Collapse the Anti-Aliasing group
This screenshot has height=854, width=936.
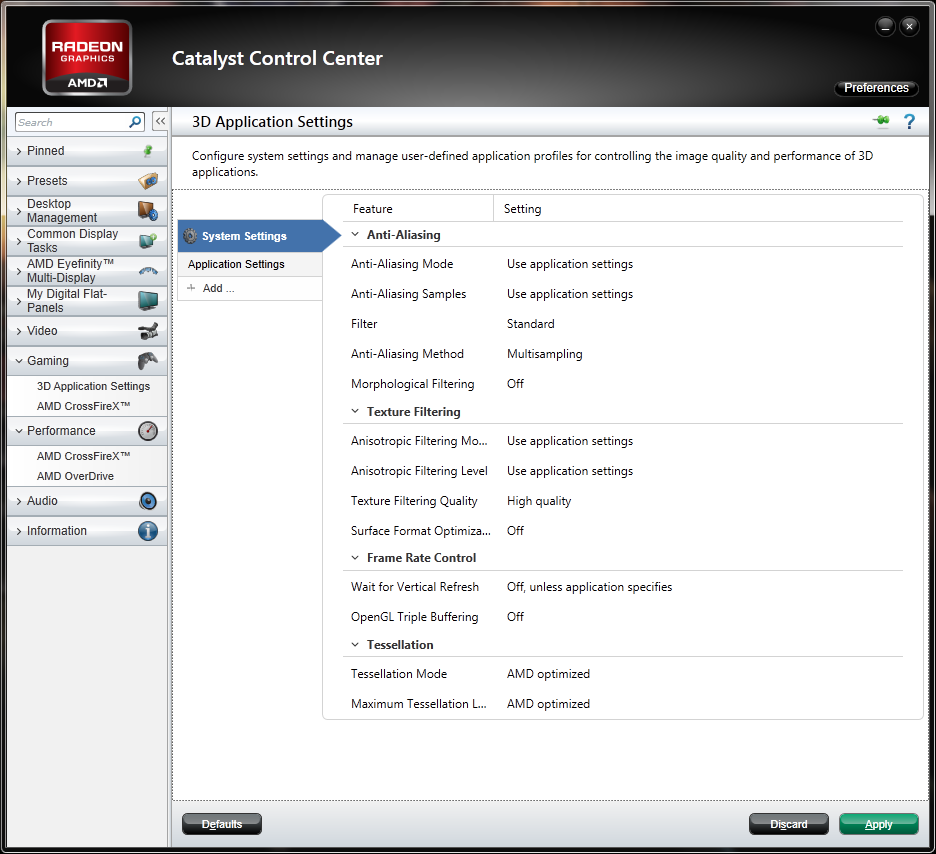click(x=355, y=235)
